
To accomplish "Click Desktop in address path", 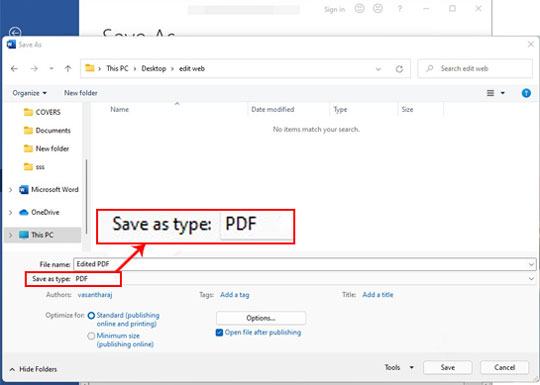I will pos(154,69).
